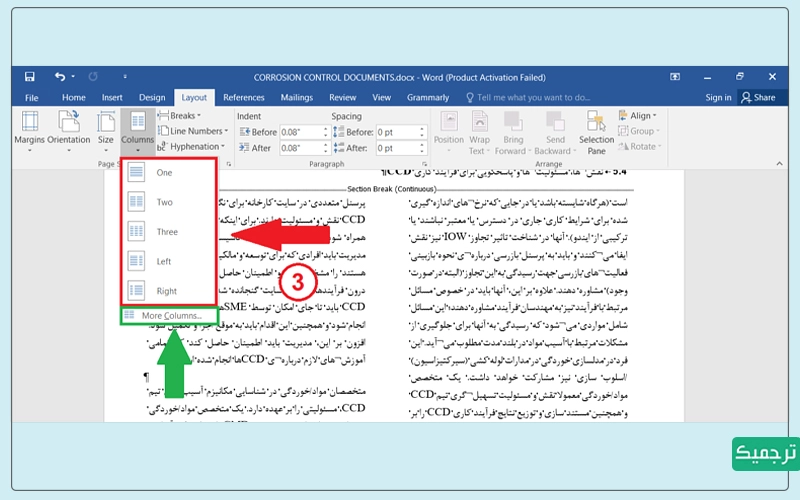
Task: Click the Ribbon Display Options icon
Action: coord(674,77)
